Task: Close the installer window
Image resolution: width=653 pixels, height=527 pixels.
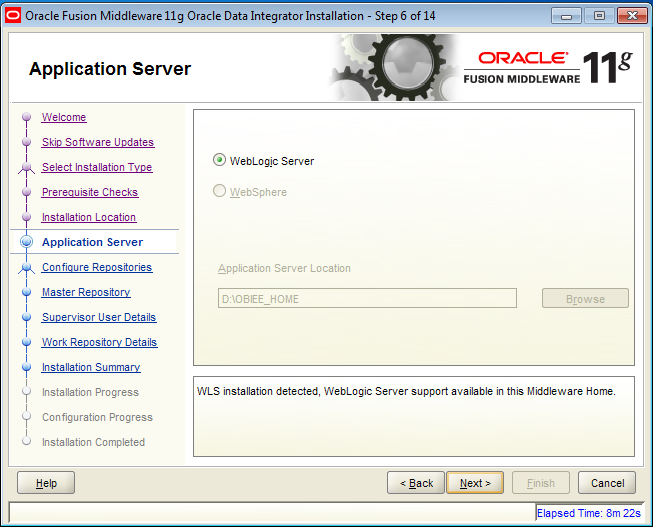Action: [x=632, y=16]
